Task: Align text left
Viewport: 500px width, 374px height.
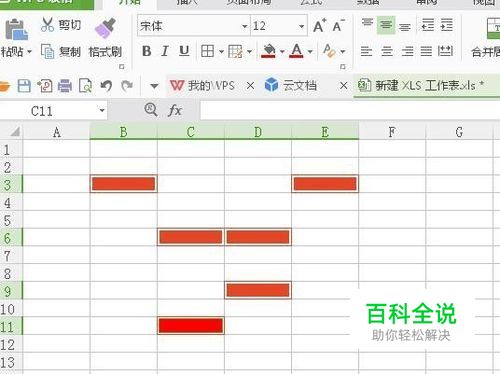Action: (366, 51)
